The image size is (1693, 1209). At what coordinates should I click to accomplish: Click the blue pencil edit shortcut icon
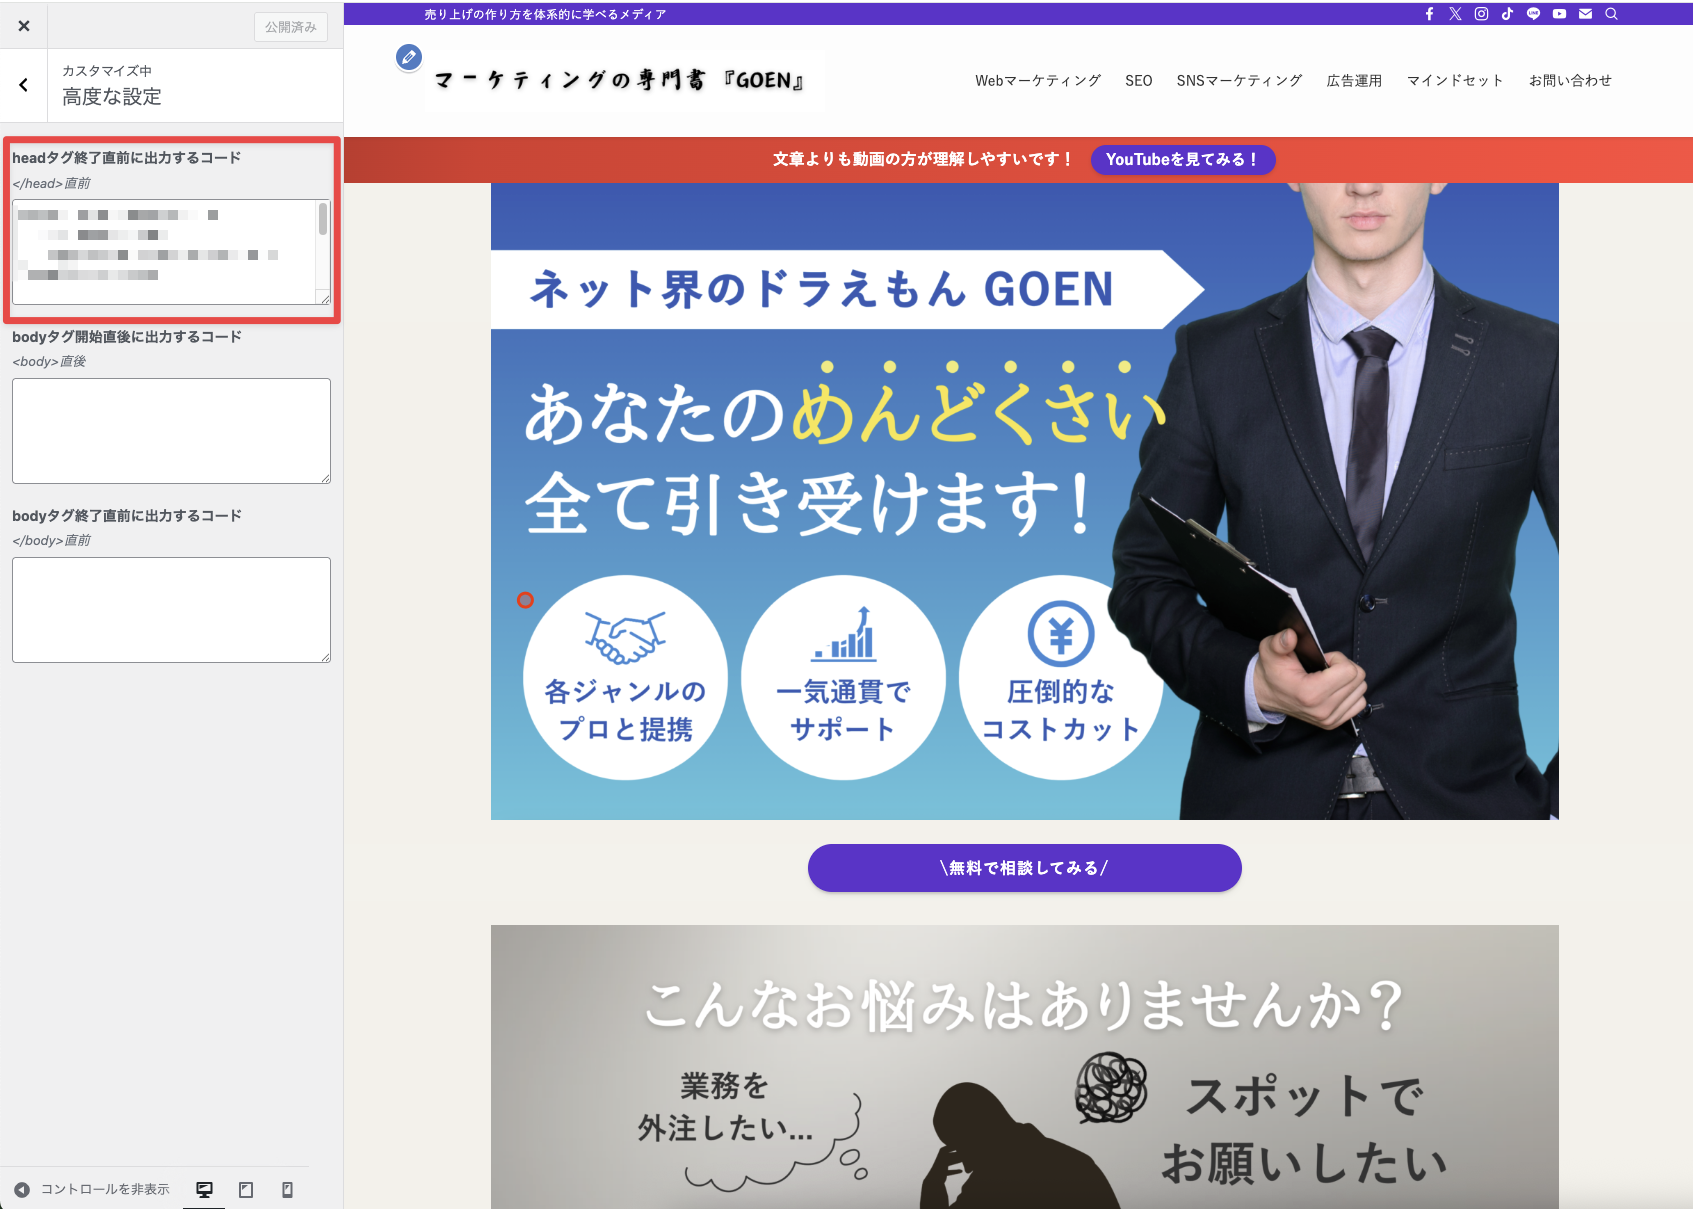(x=408, y=57)
